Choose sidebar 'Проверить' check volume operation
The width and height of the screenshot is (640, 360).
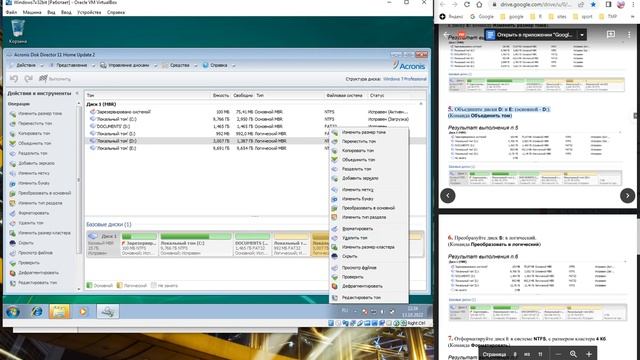tap(29, 263)
